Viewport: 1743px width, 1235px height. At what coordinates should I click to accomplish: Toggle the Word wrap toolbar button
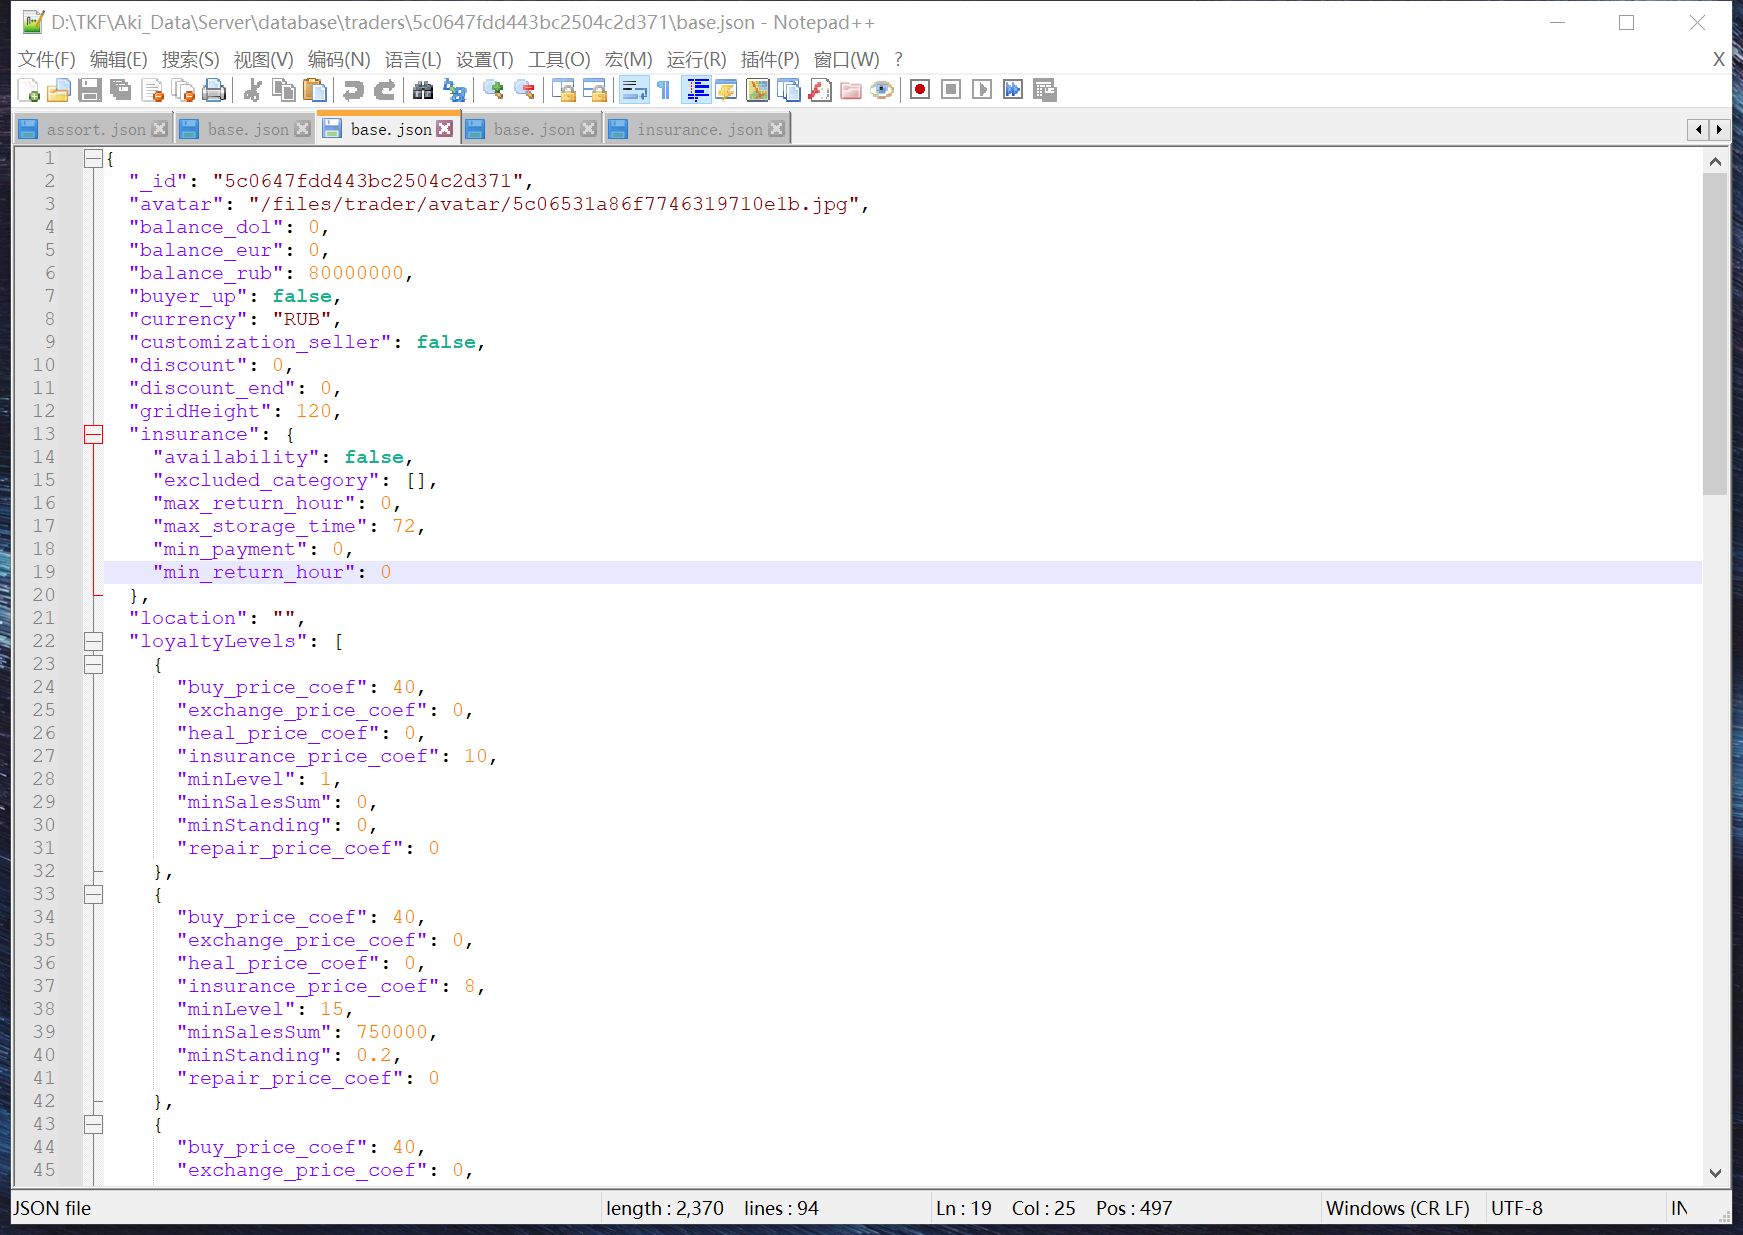(634, 91)
